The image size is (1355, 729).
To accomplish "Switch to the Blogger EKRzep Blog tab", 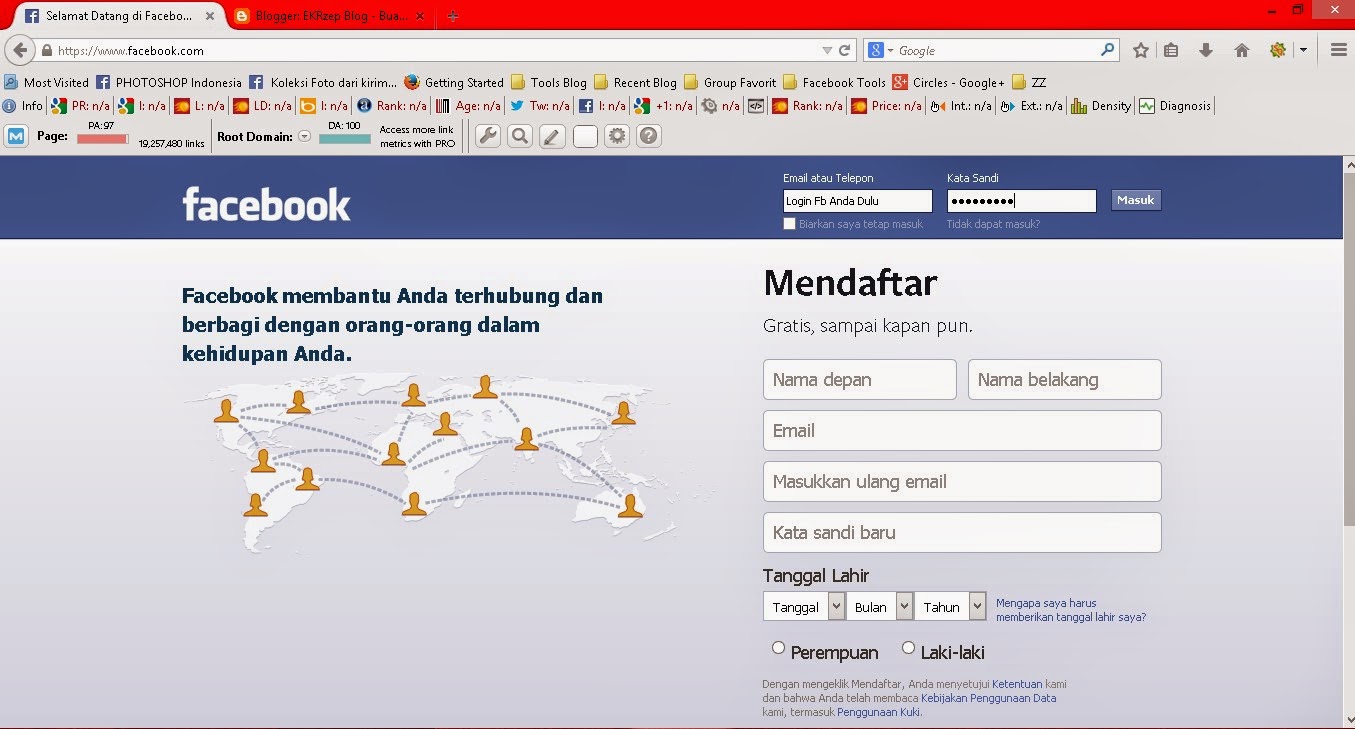I will click(330, 16).
